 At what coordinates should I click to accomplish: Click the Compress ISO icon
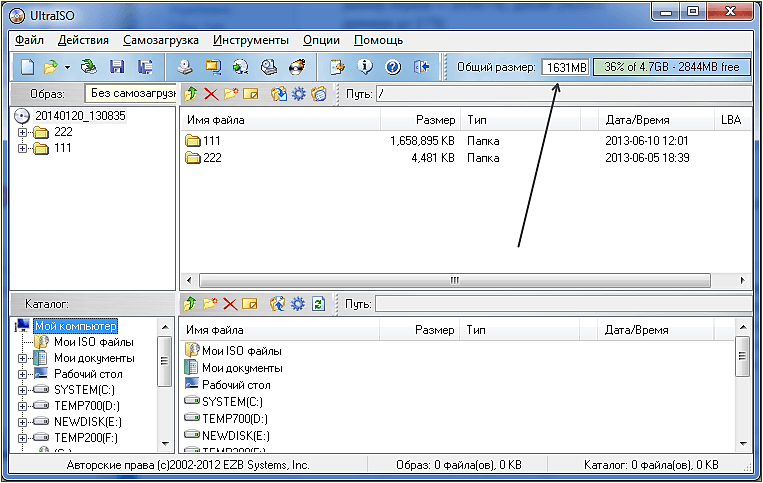point(213,67)
